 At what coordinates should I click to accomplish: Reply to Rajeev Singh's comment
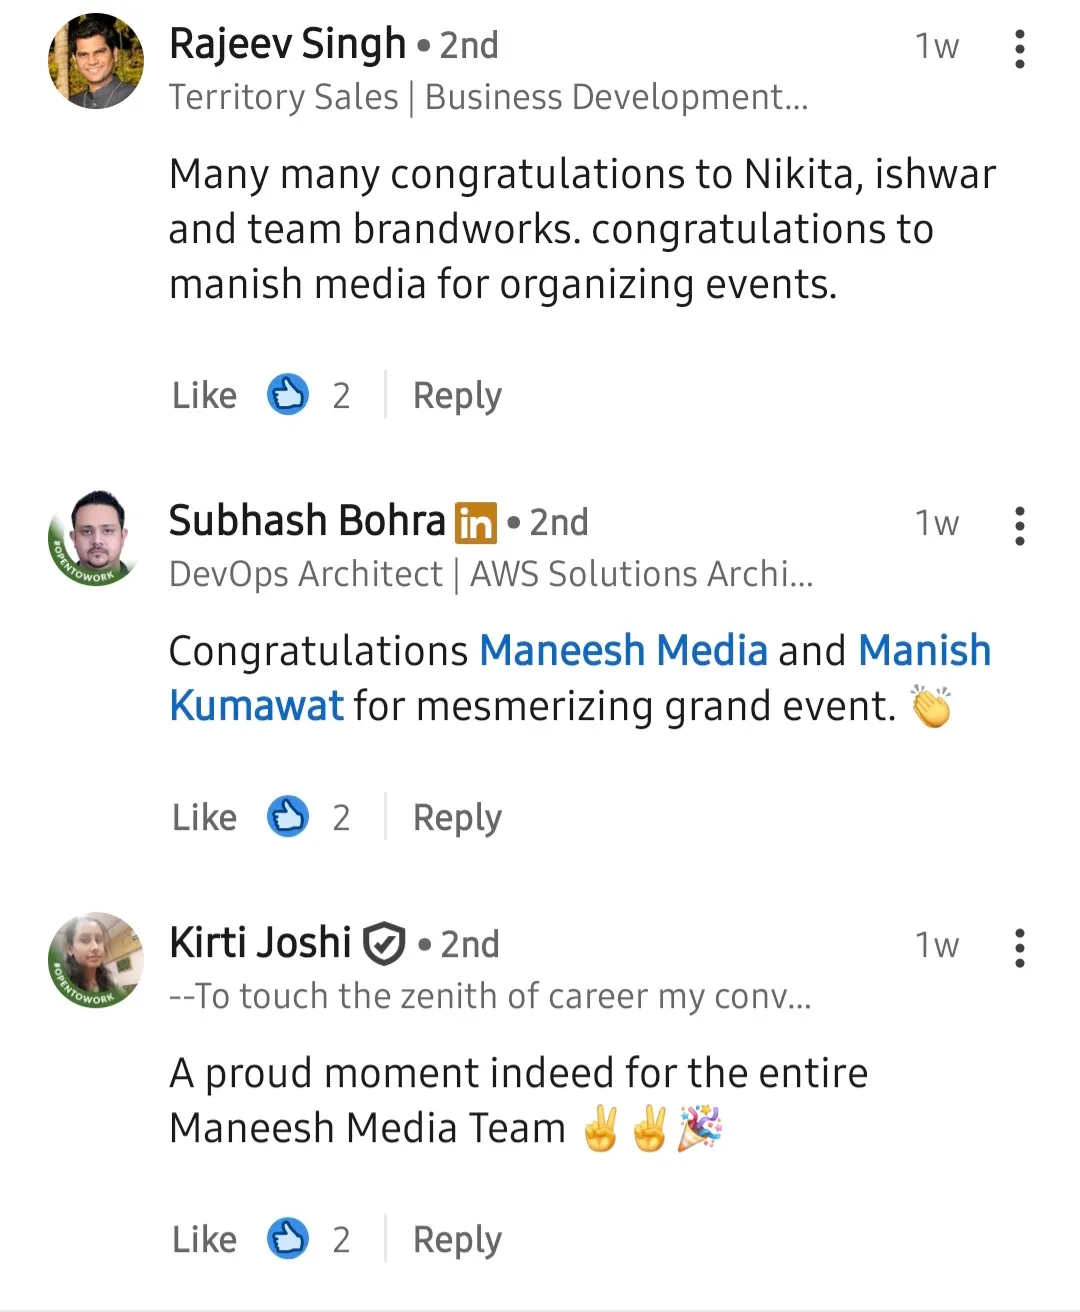[x=457, y=396]
